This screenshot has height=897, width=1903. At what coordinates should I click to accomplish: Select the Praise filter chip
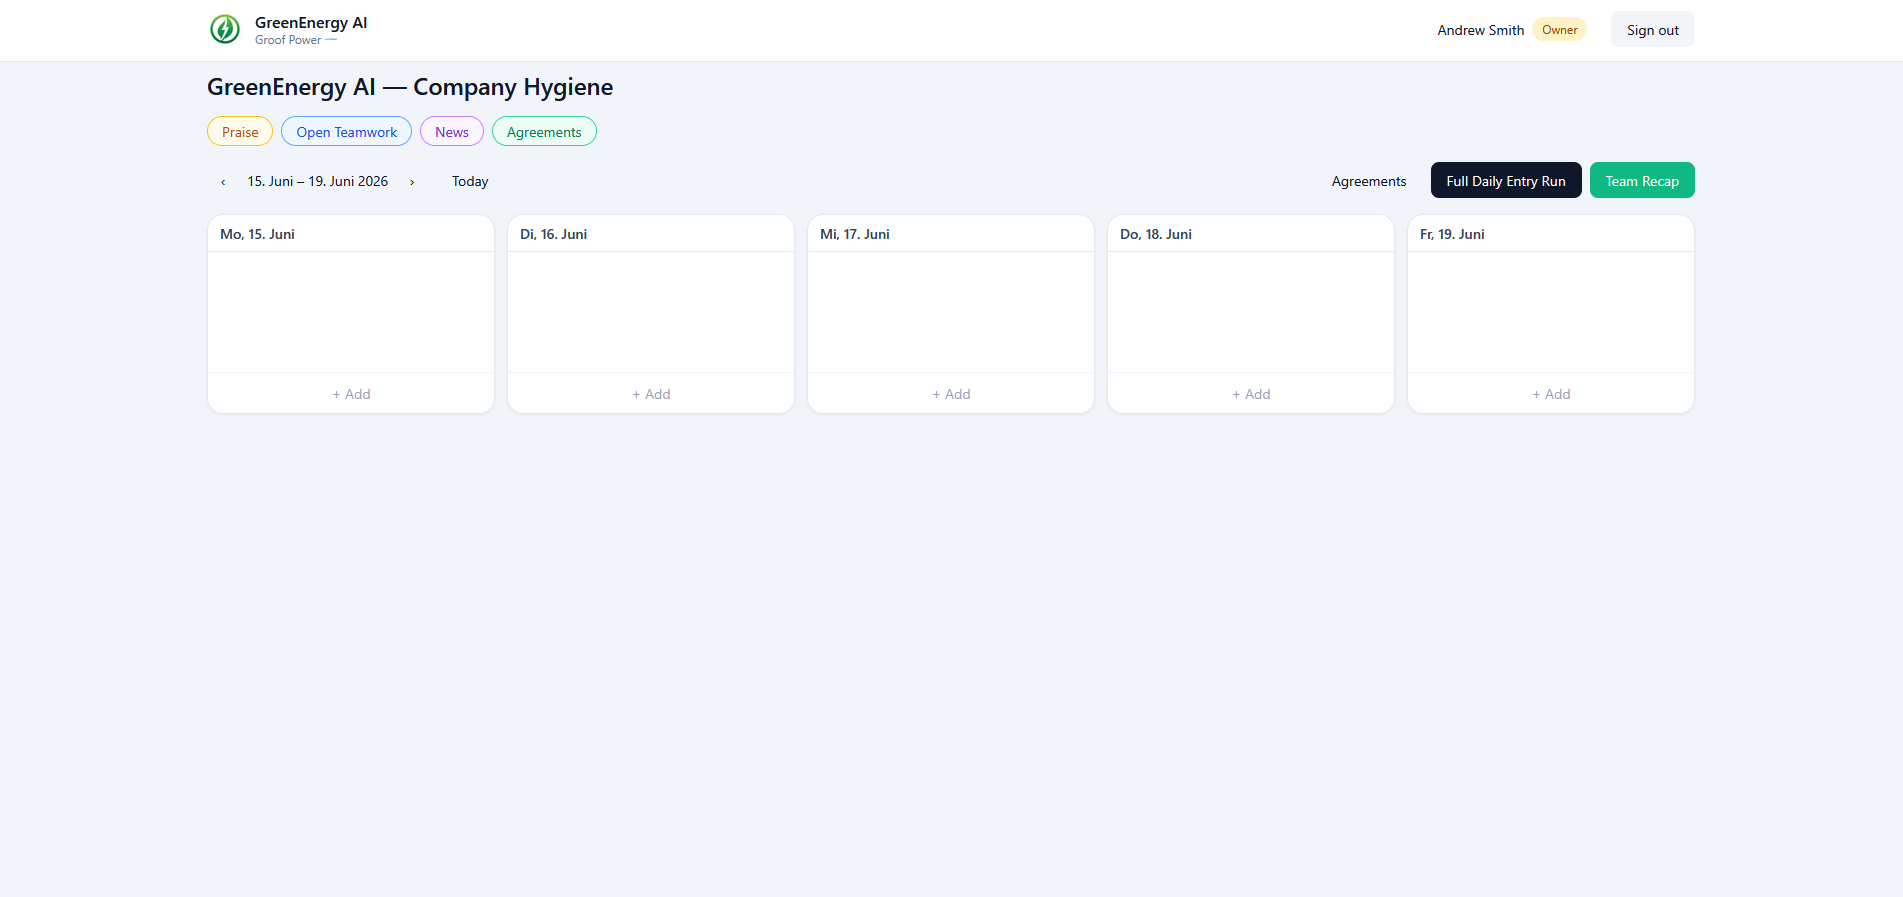pyautogui.click(x=240, y=132)
